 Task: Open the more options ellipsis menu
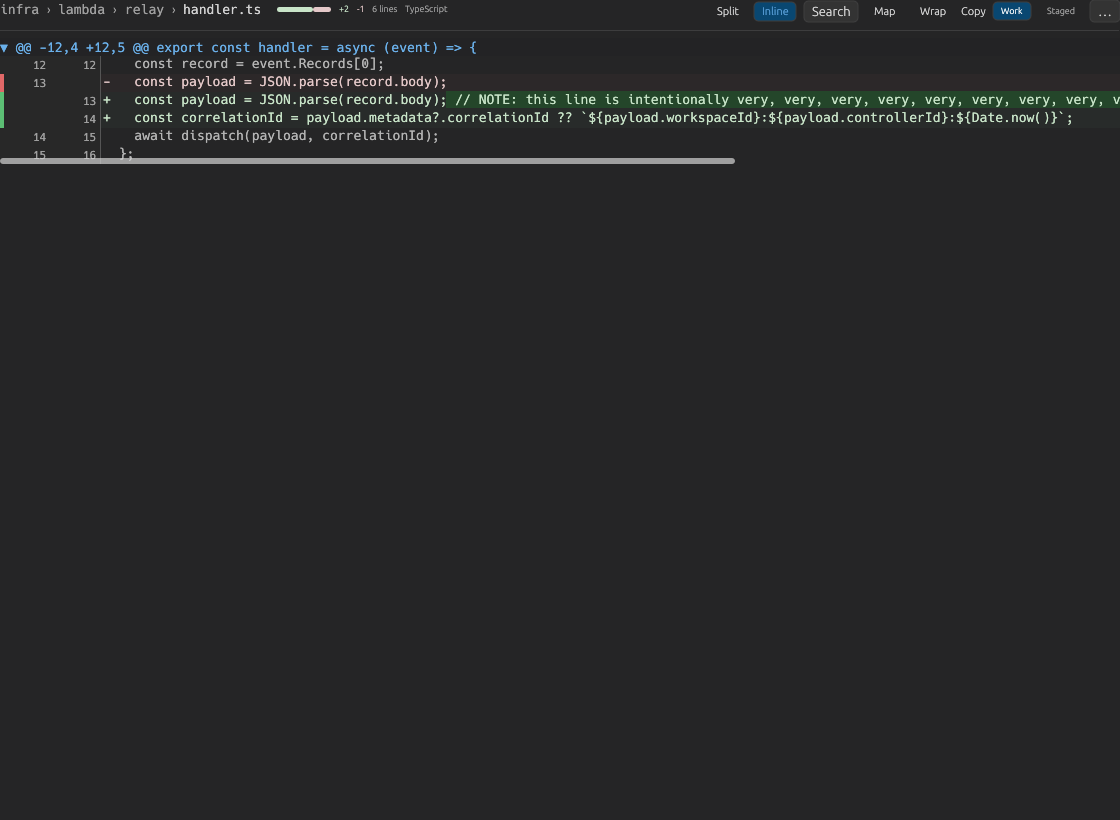[1104, 11]
